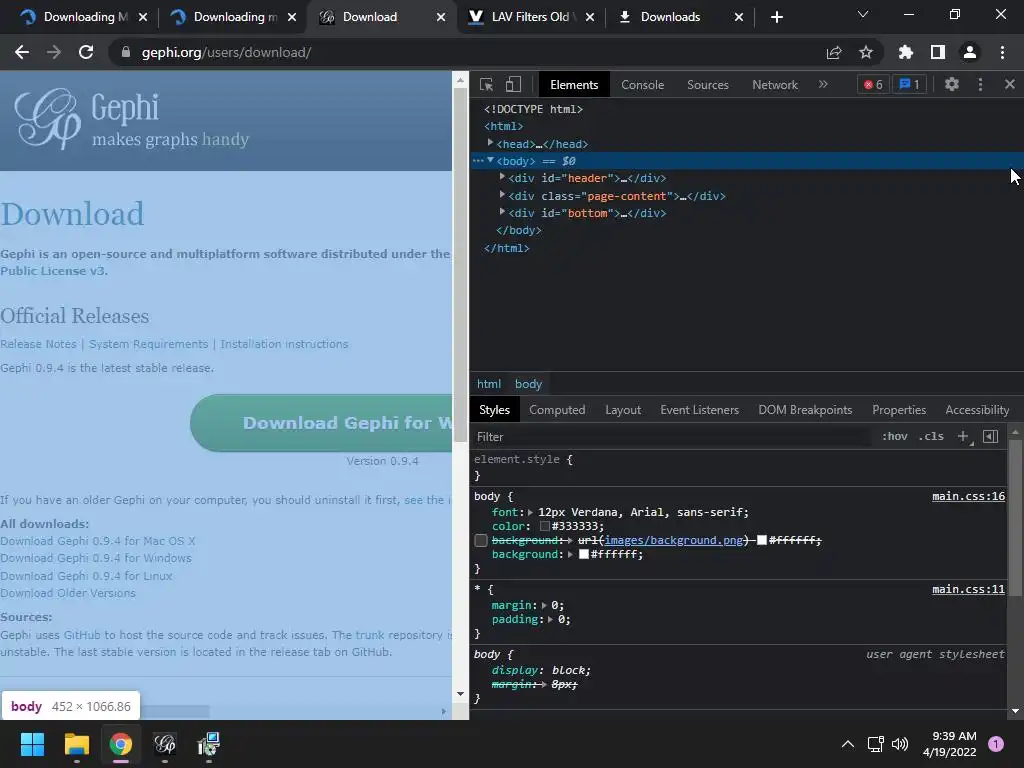
Task: Expand the font shorthand property
Action: [x=530, y=513]
